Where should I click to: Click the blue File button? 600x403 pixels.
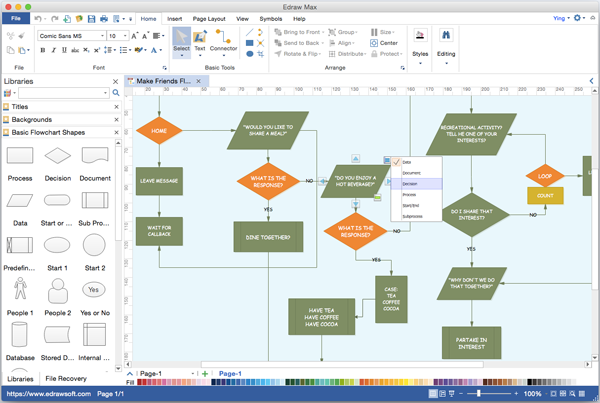(16, 18)
